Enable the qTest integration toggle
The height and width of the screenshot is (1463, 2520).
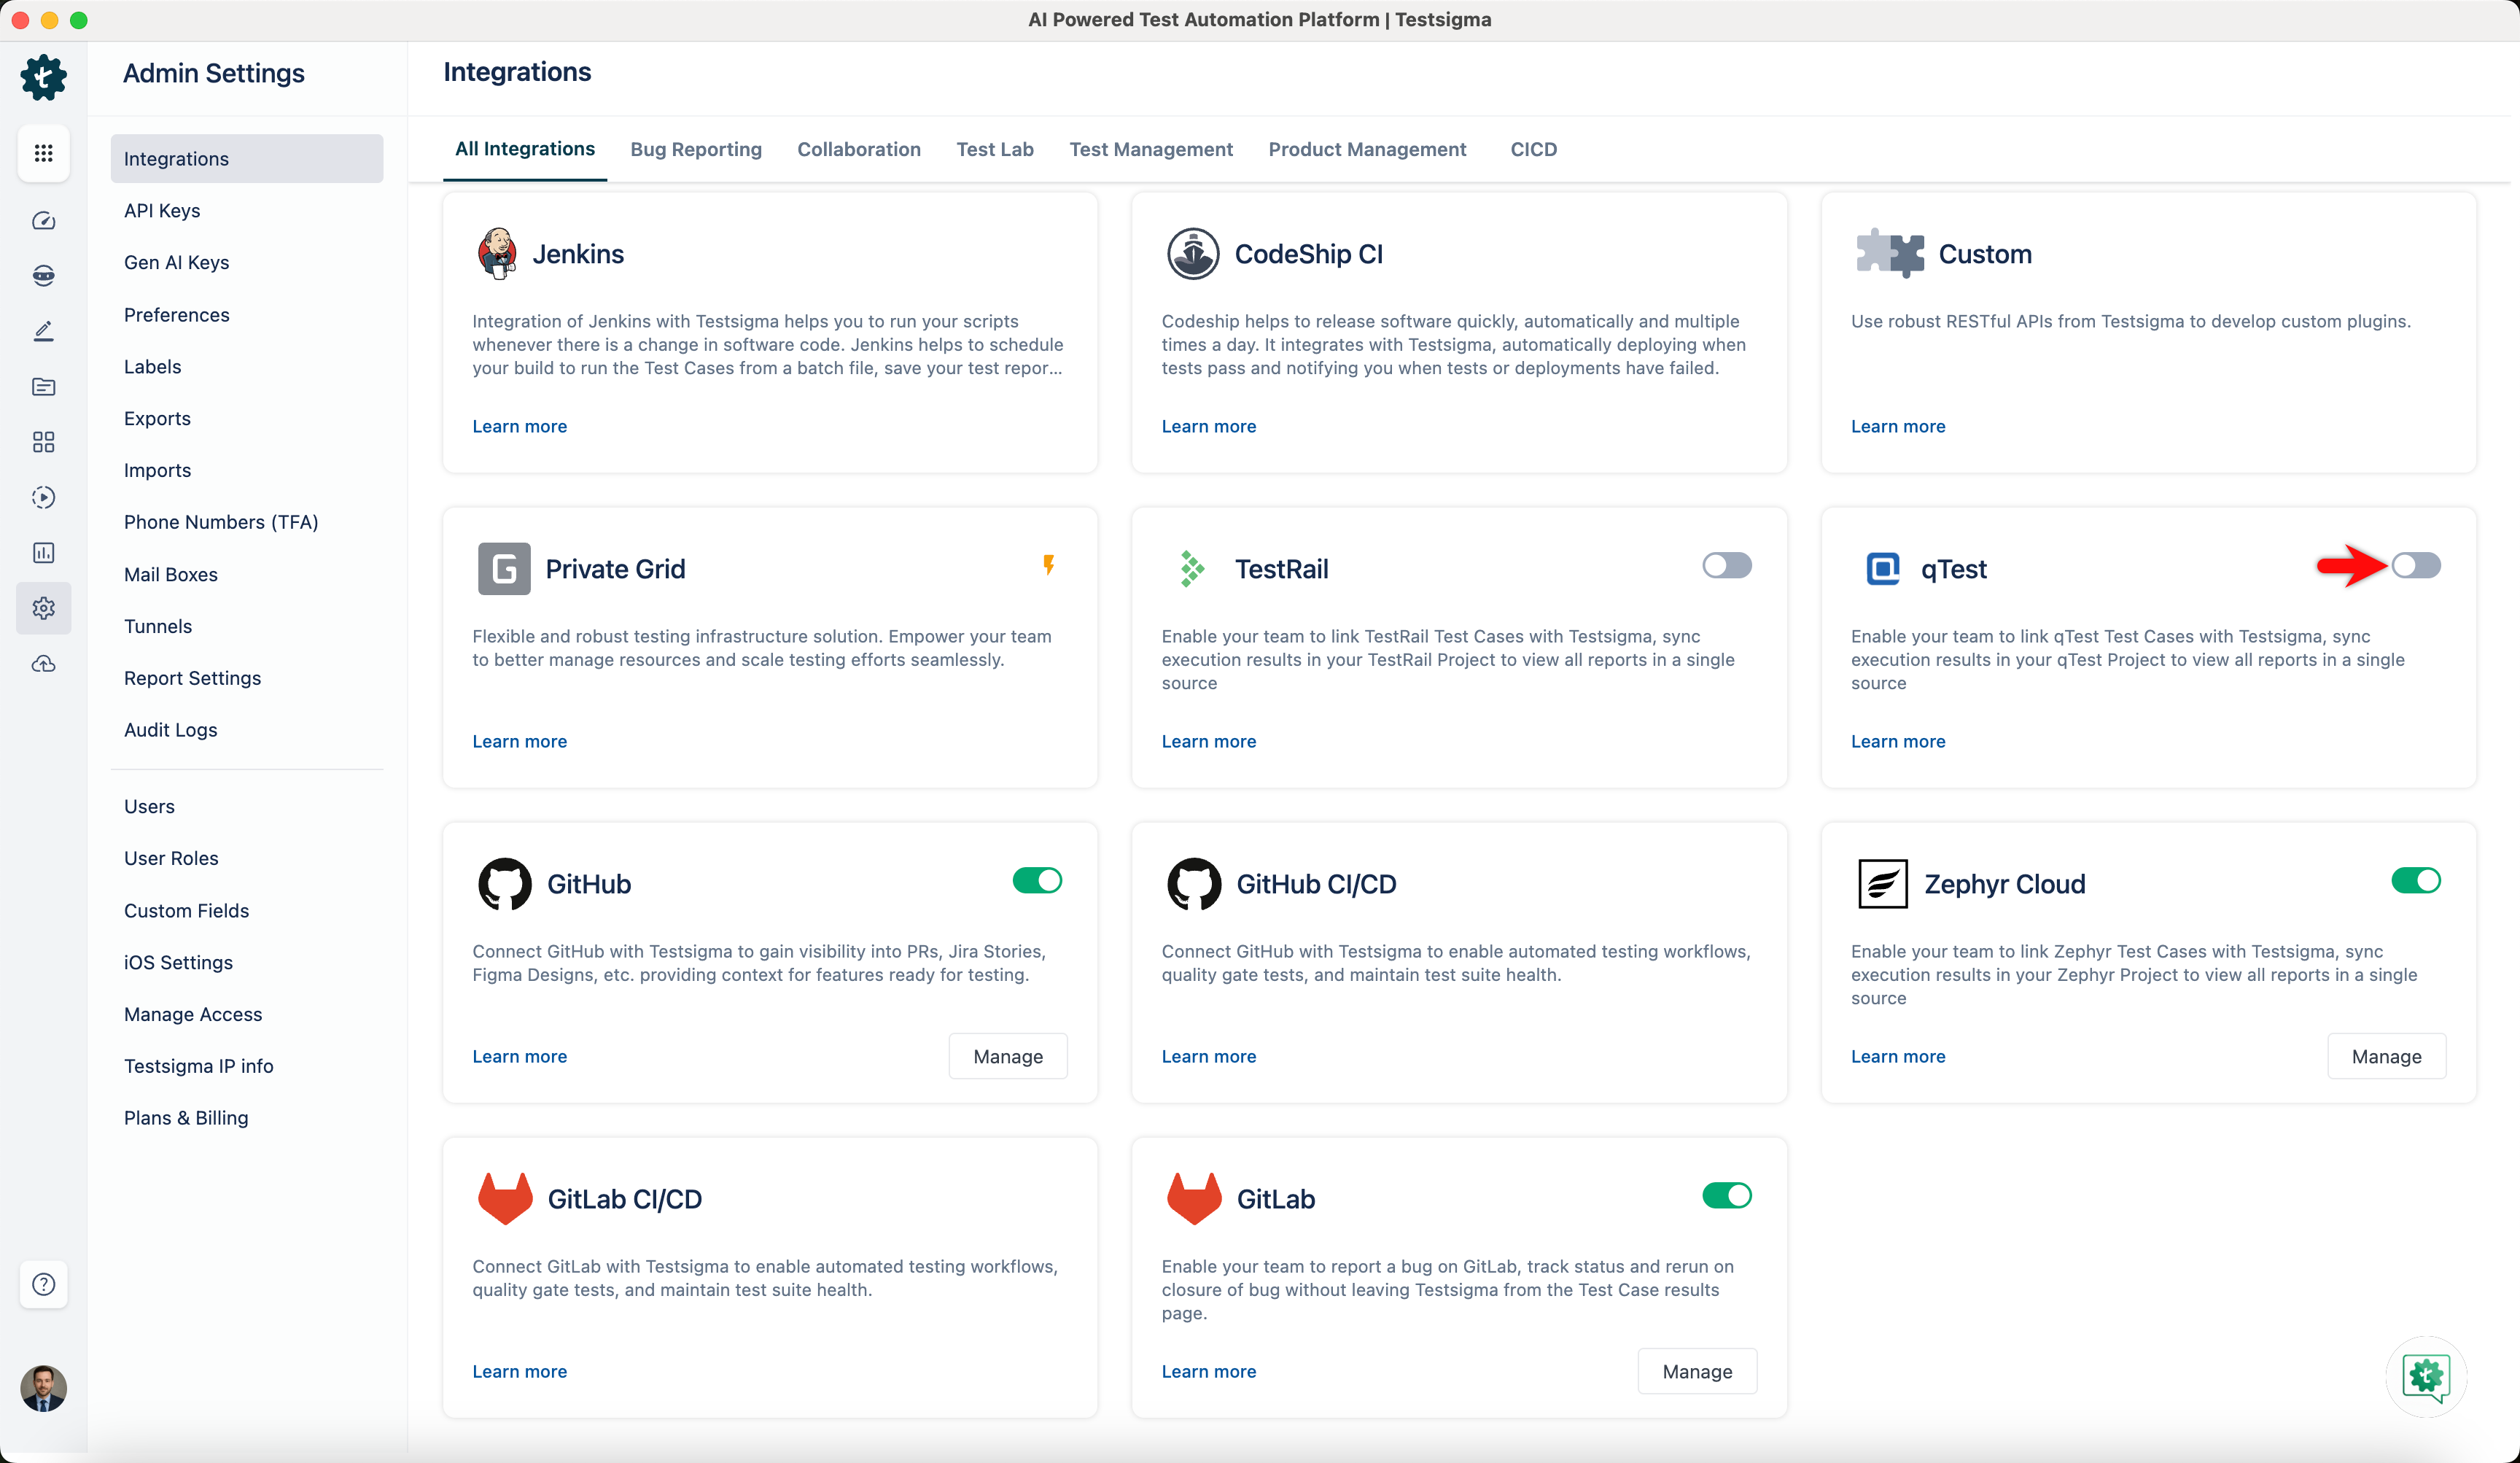(2415, 566)
